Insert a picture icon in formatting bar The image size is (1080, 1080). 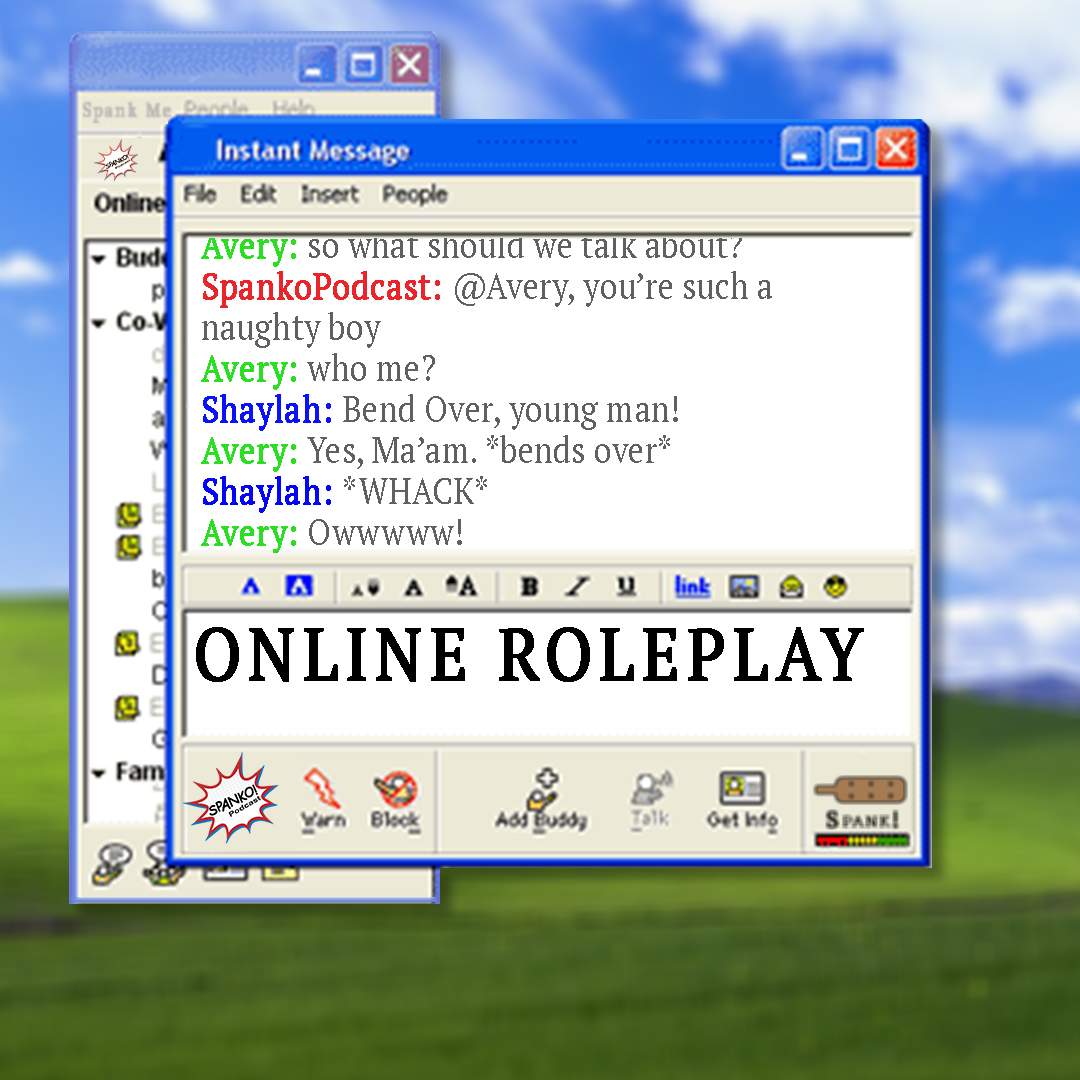(744, 587)
